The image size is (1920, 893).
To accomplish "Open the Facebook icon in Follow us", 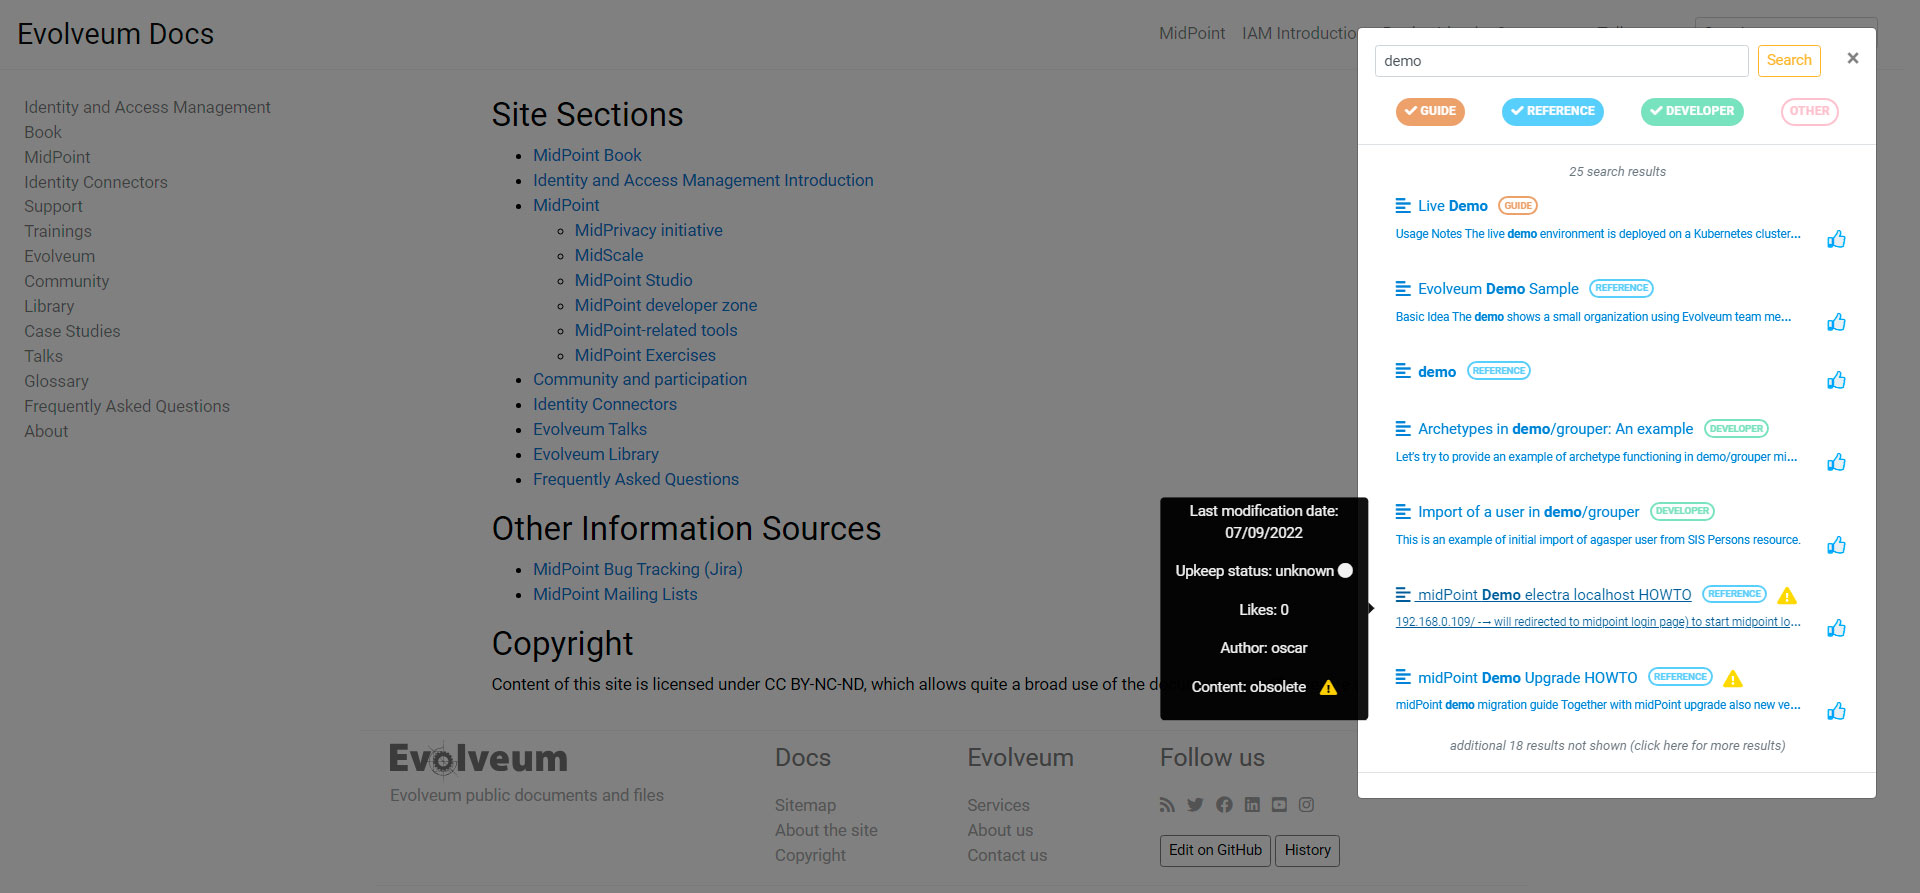I will point(1224,804).
